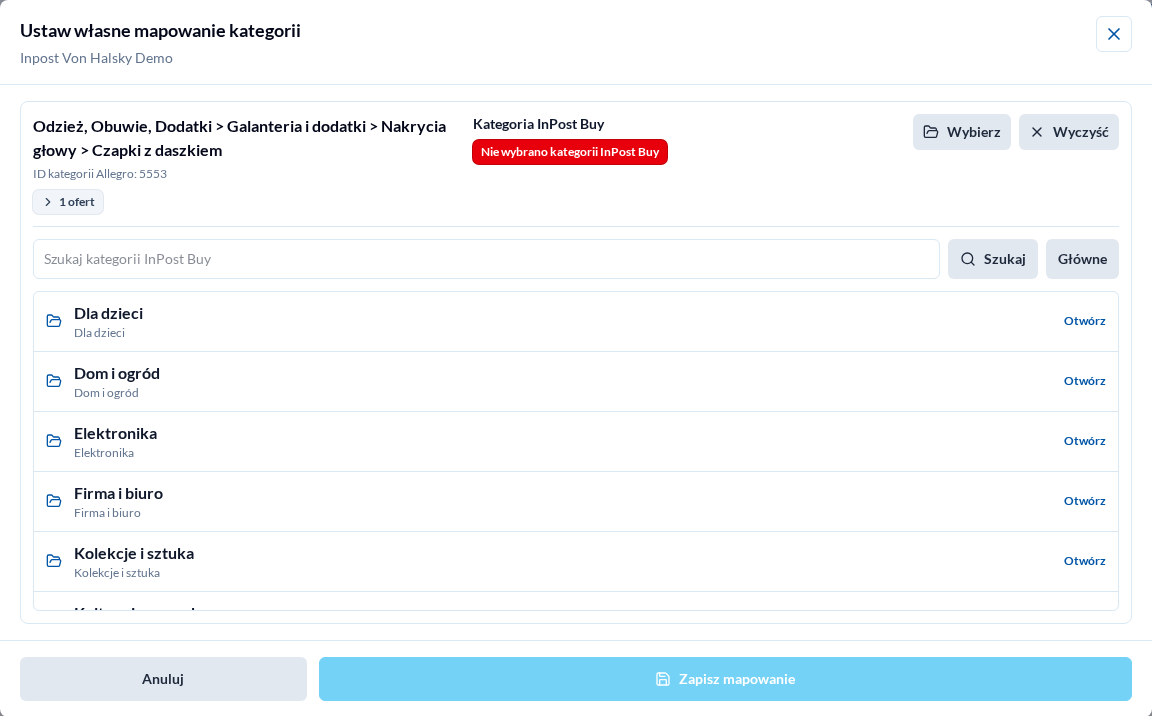The image size is (1152, 716).
Task: Select the Dla dzieci category title
Action: [x=109, y=314]
